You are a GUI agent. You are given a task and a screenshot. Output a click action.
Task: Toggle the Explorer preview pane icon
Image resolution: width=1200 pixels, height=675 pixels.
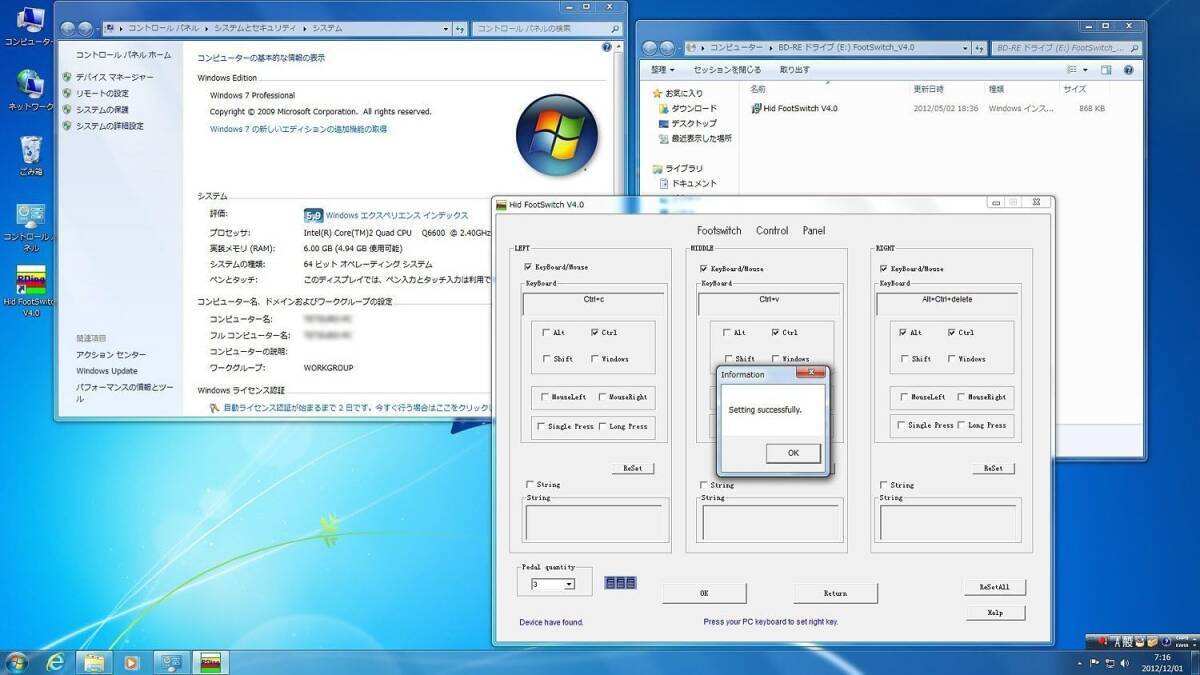pos(1106,70)
